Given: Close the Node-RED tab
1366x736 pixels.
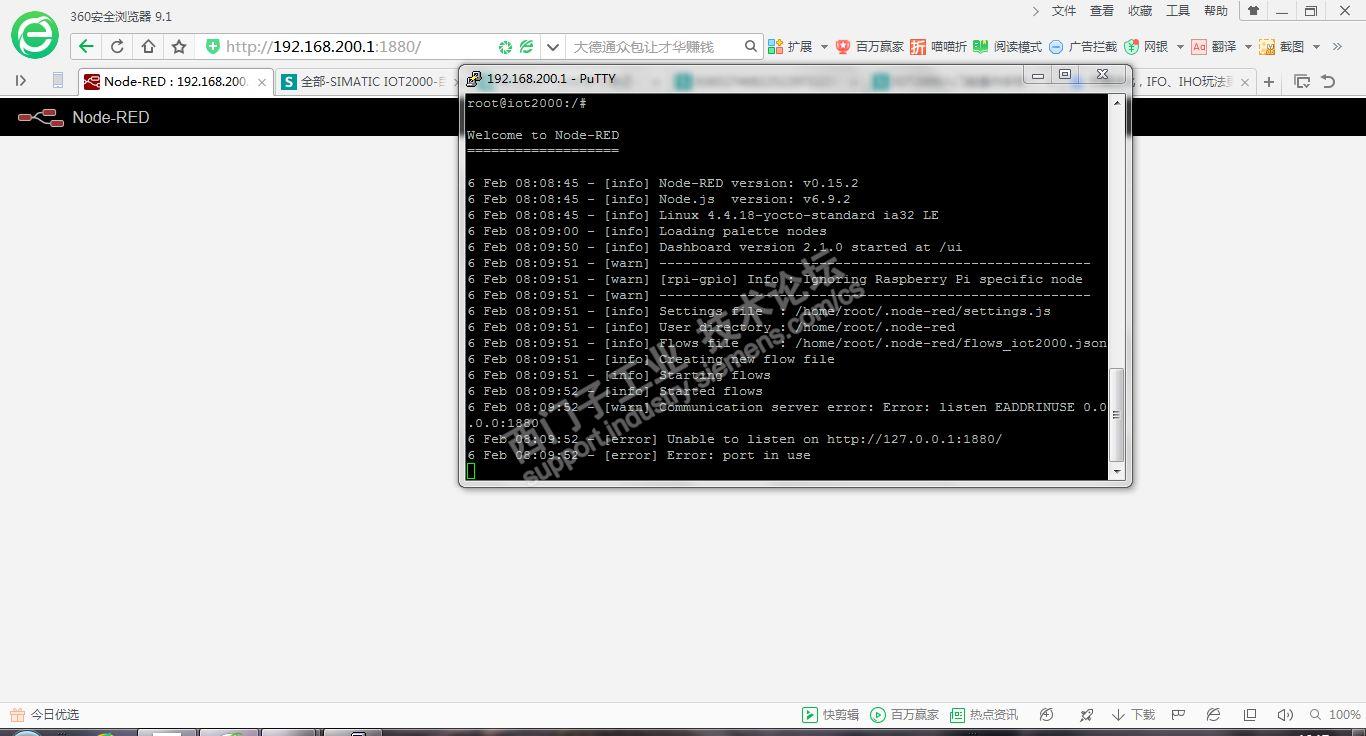Looking at the screenshot, I should click(262, 83).
